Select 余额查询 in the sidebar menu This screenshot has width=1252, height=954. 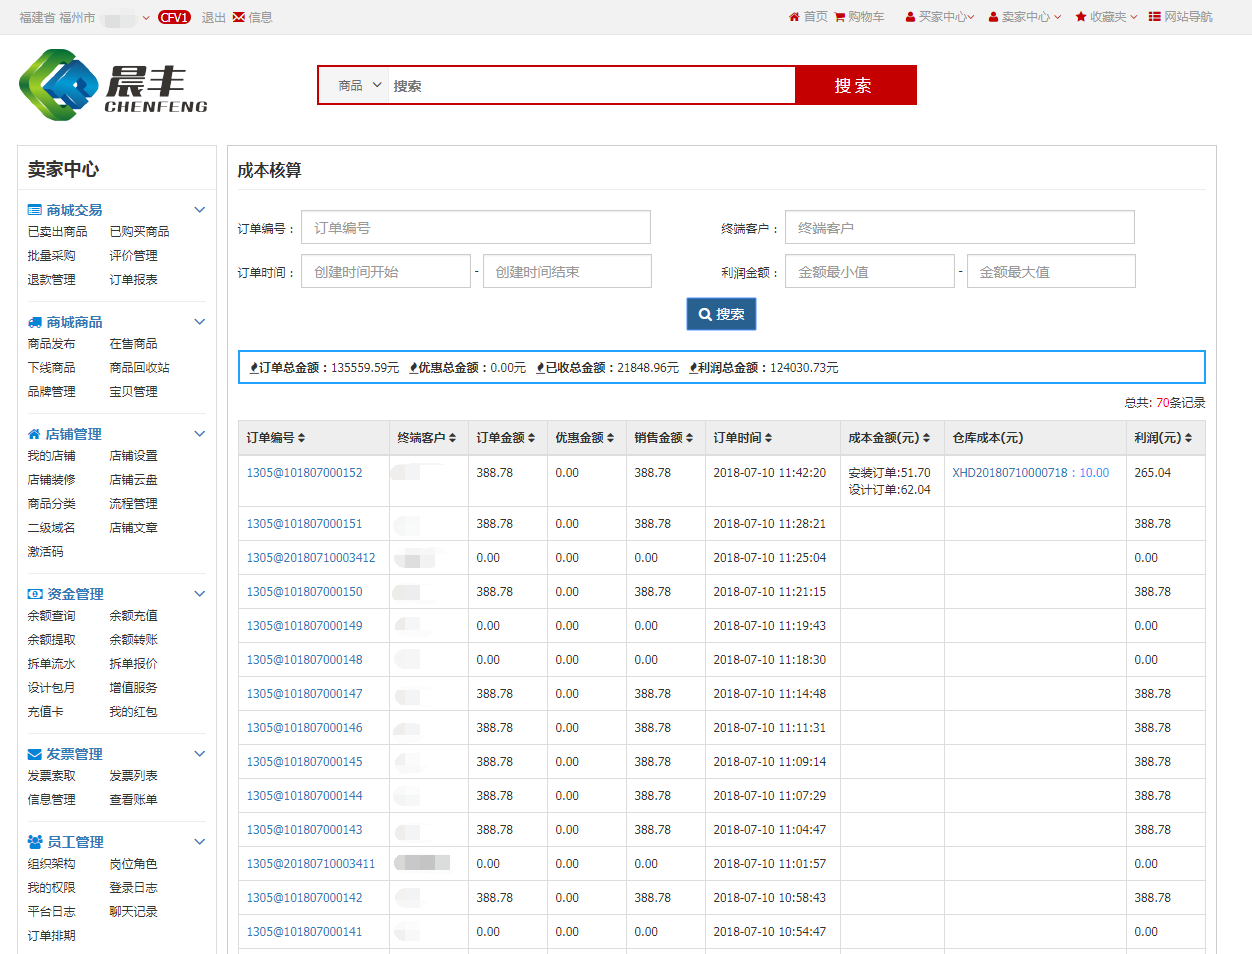[x=51, y=616]
